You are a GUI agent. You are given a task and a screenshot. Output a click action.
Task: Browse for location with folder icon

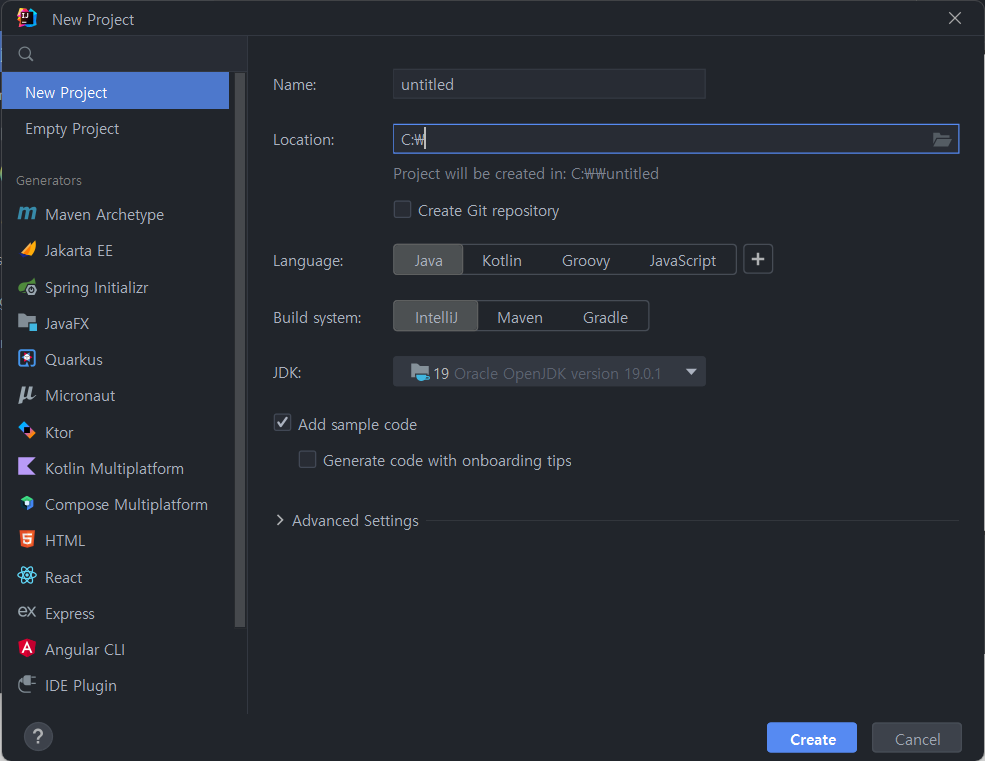pyautogui.click(x=941, y=140)
